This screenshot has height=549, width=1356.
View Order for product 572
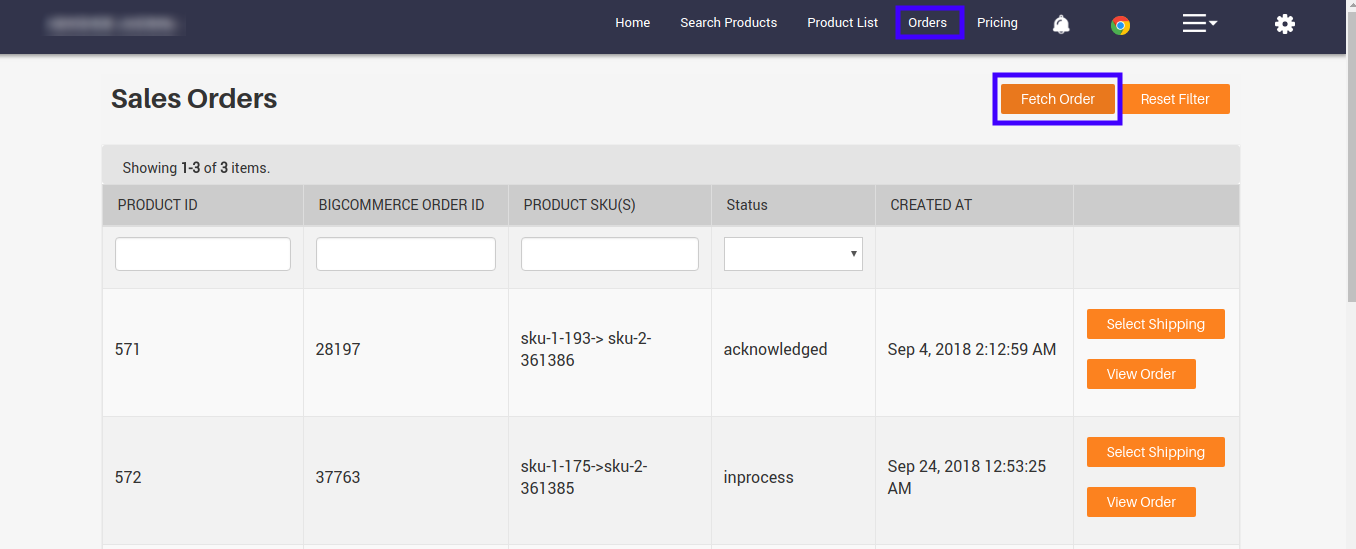(1141, 502)
